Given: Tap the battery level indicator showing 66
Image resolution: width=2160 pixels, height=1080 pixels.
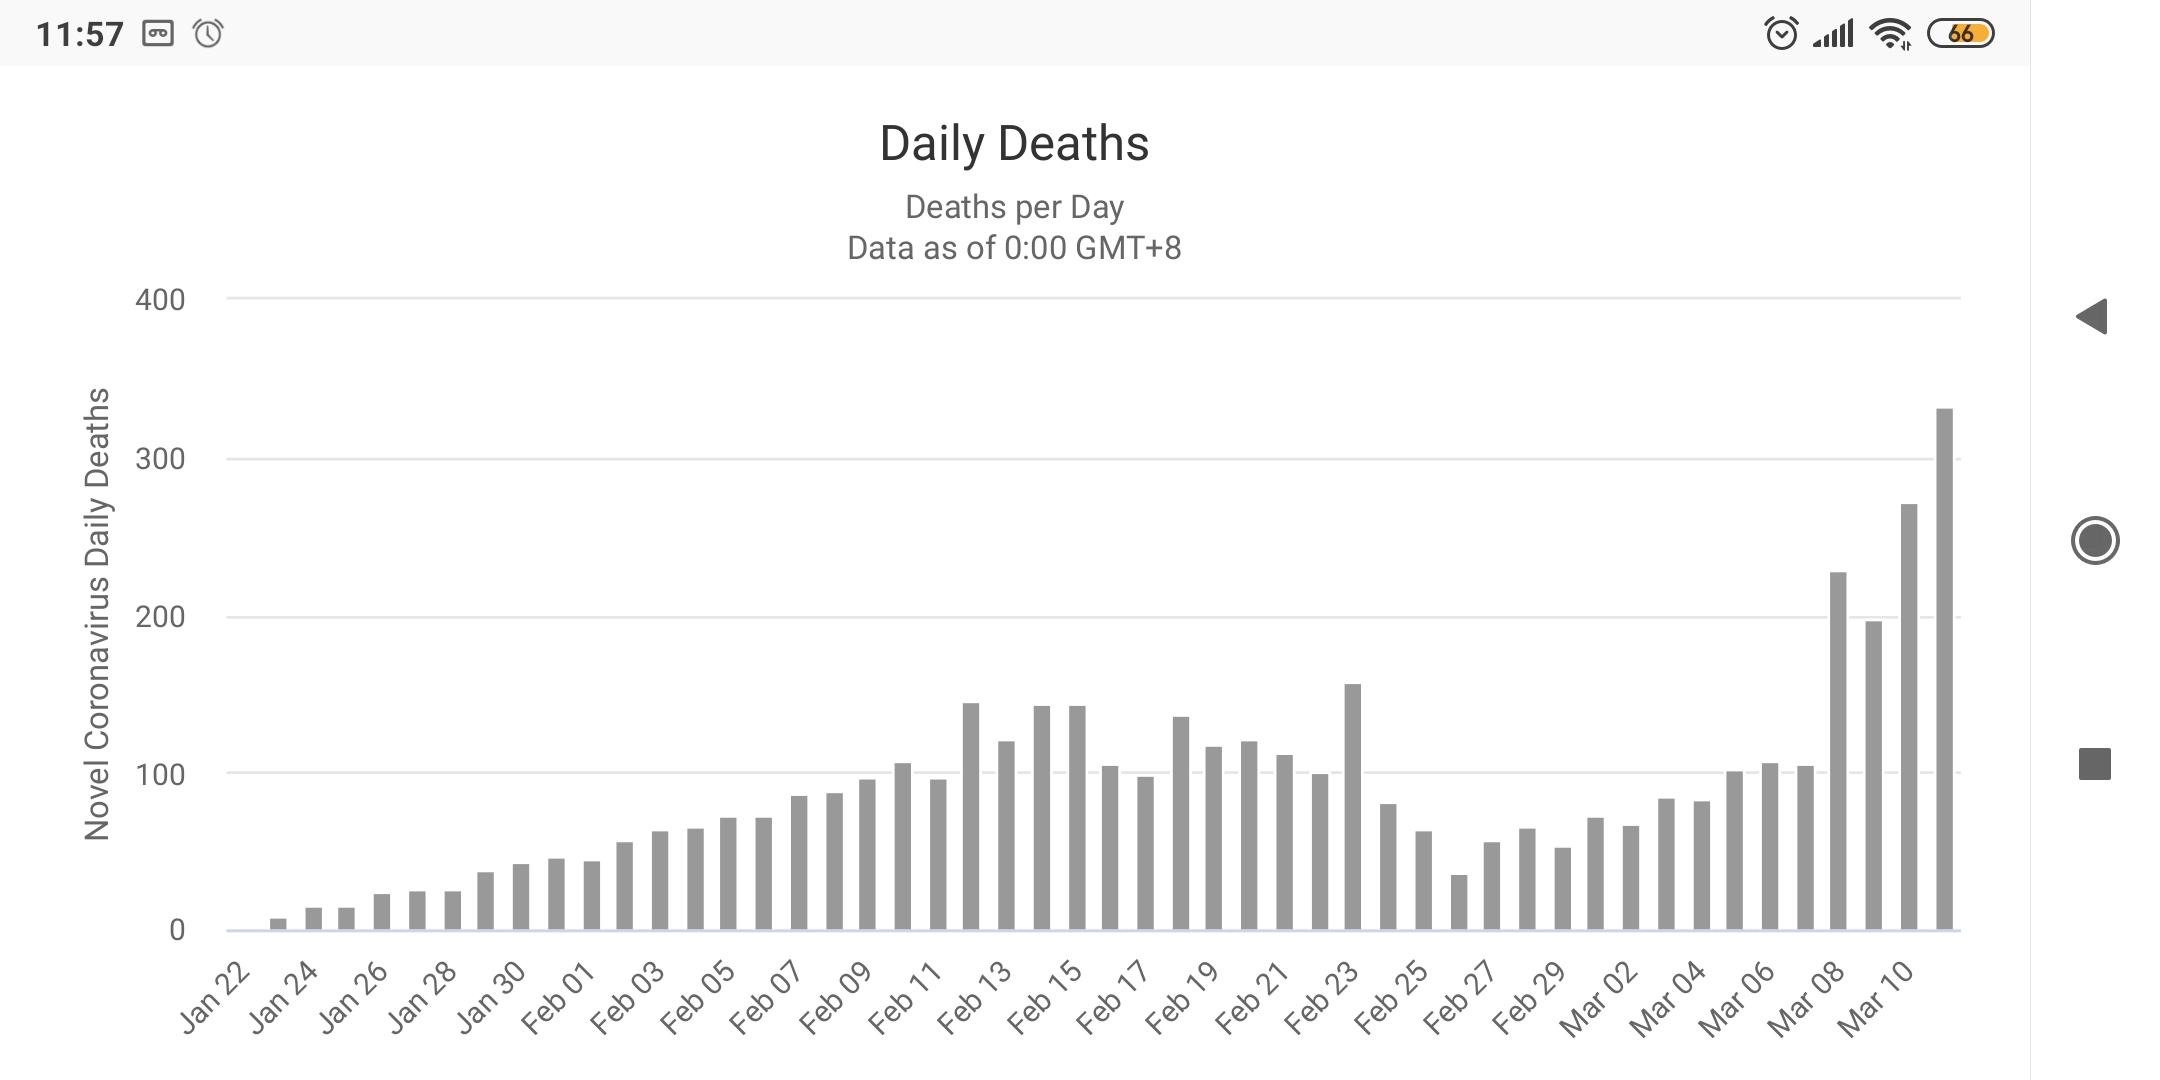Looking at the screenshot, I should [x=1961, y=34].
